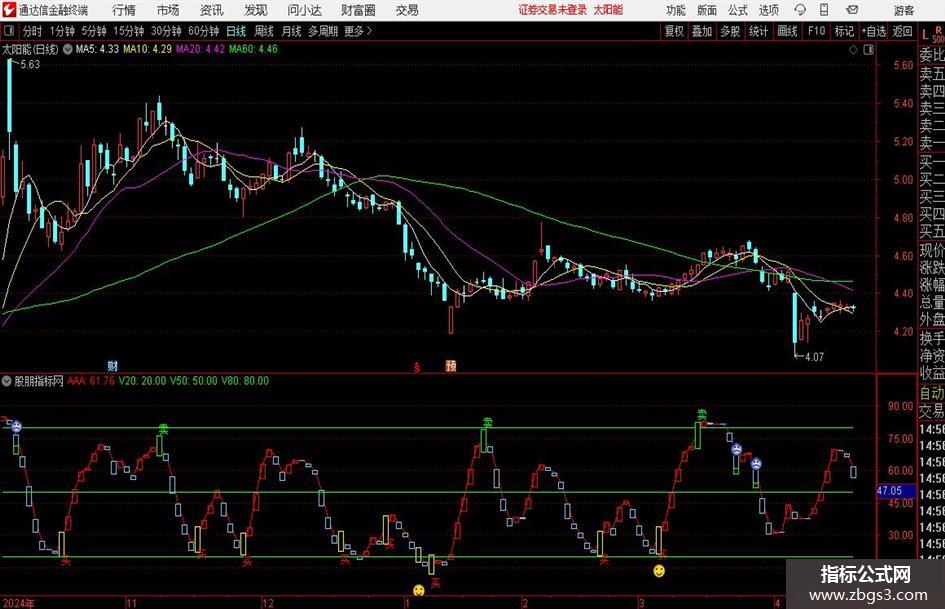The height and width of the screenshot is (609, 945).
Task: Expand the 股朋指标网 indicator dropdown arrow
Action: [7, 381]
